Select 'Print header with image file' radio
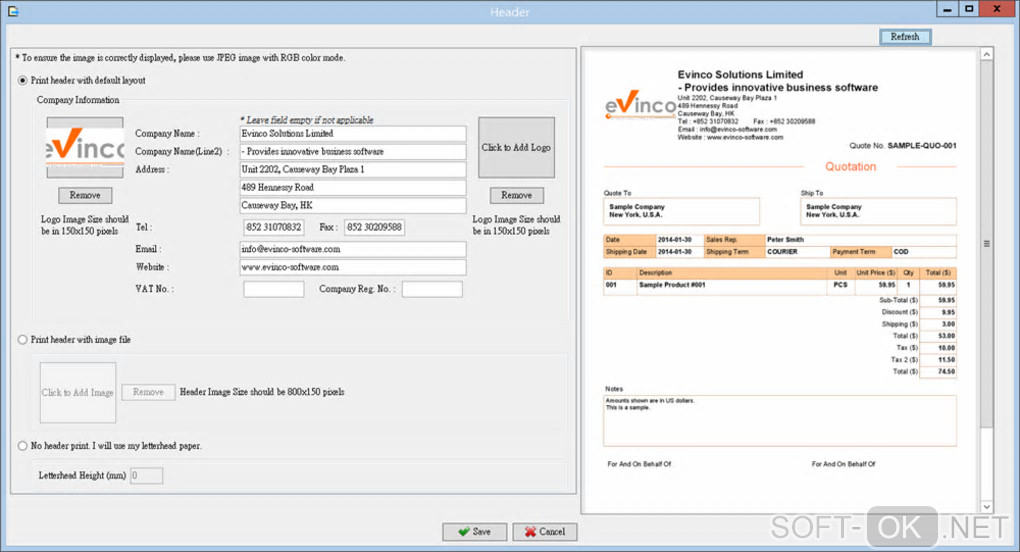1020x552 pixels. point(23,339)
